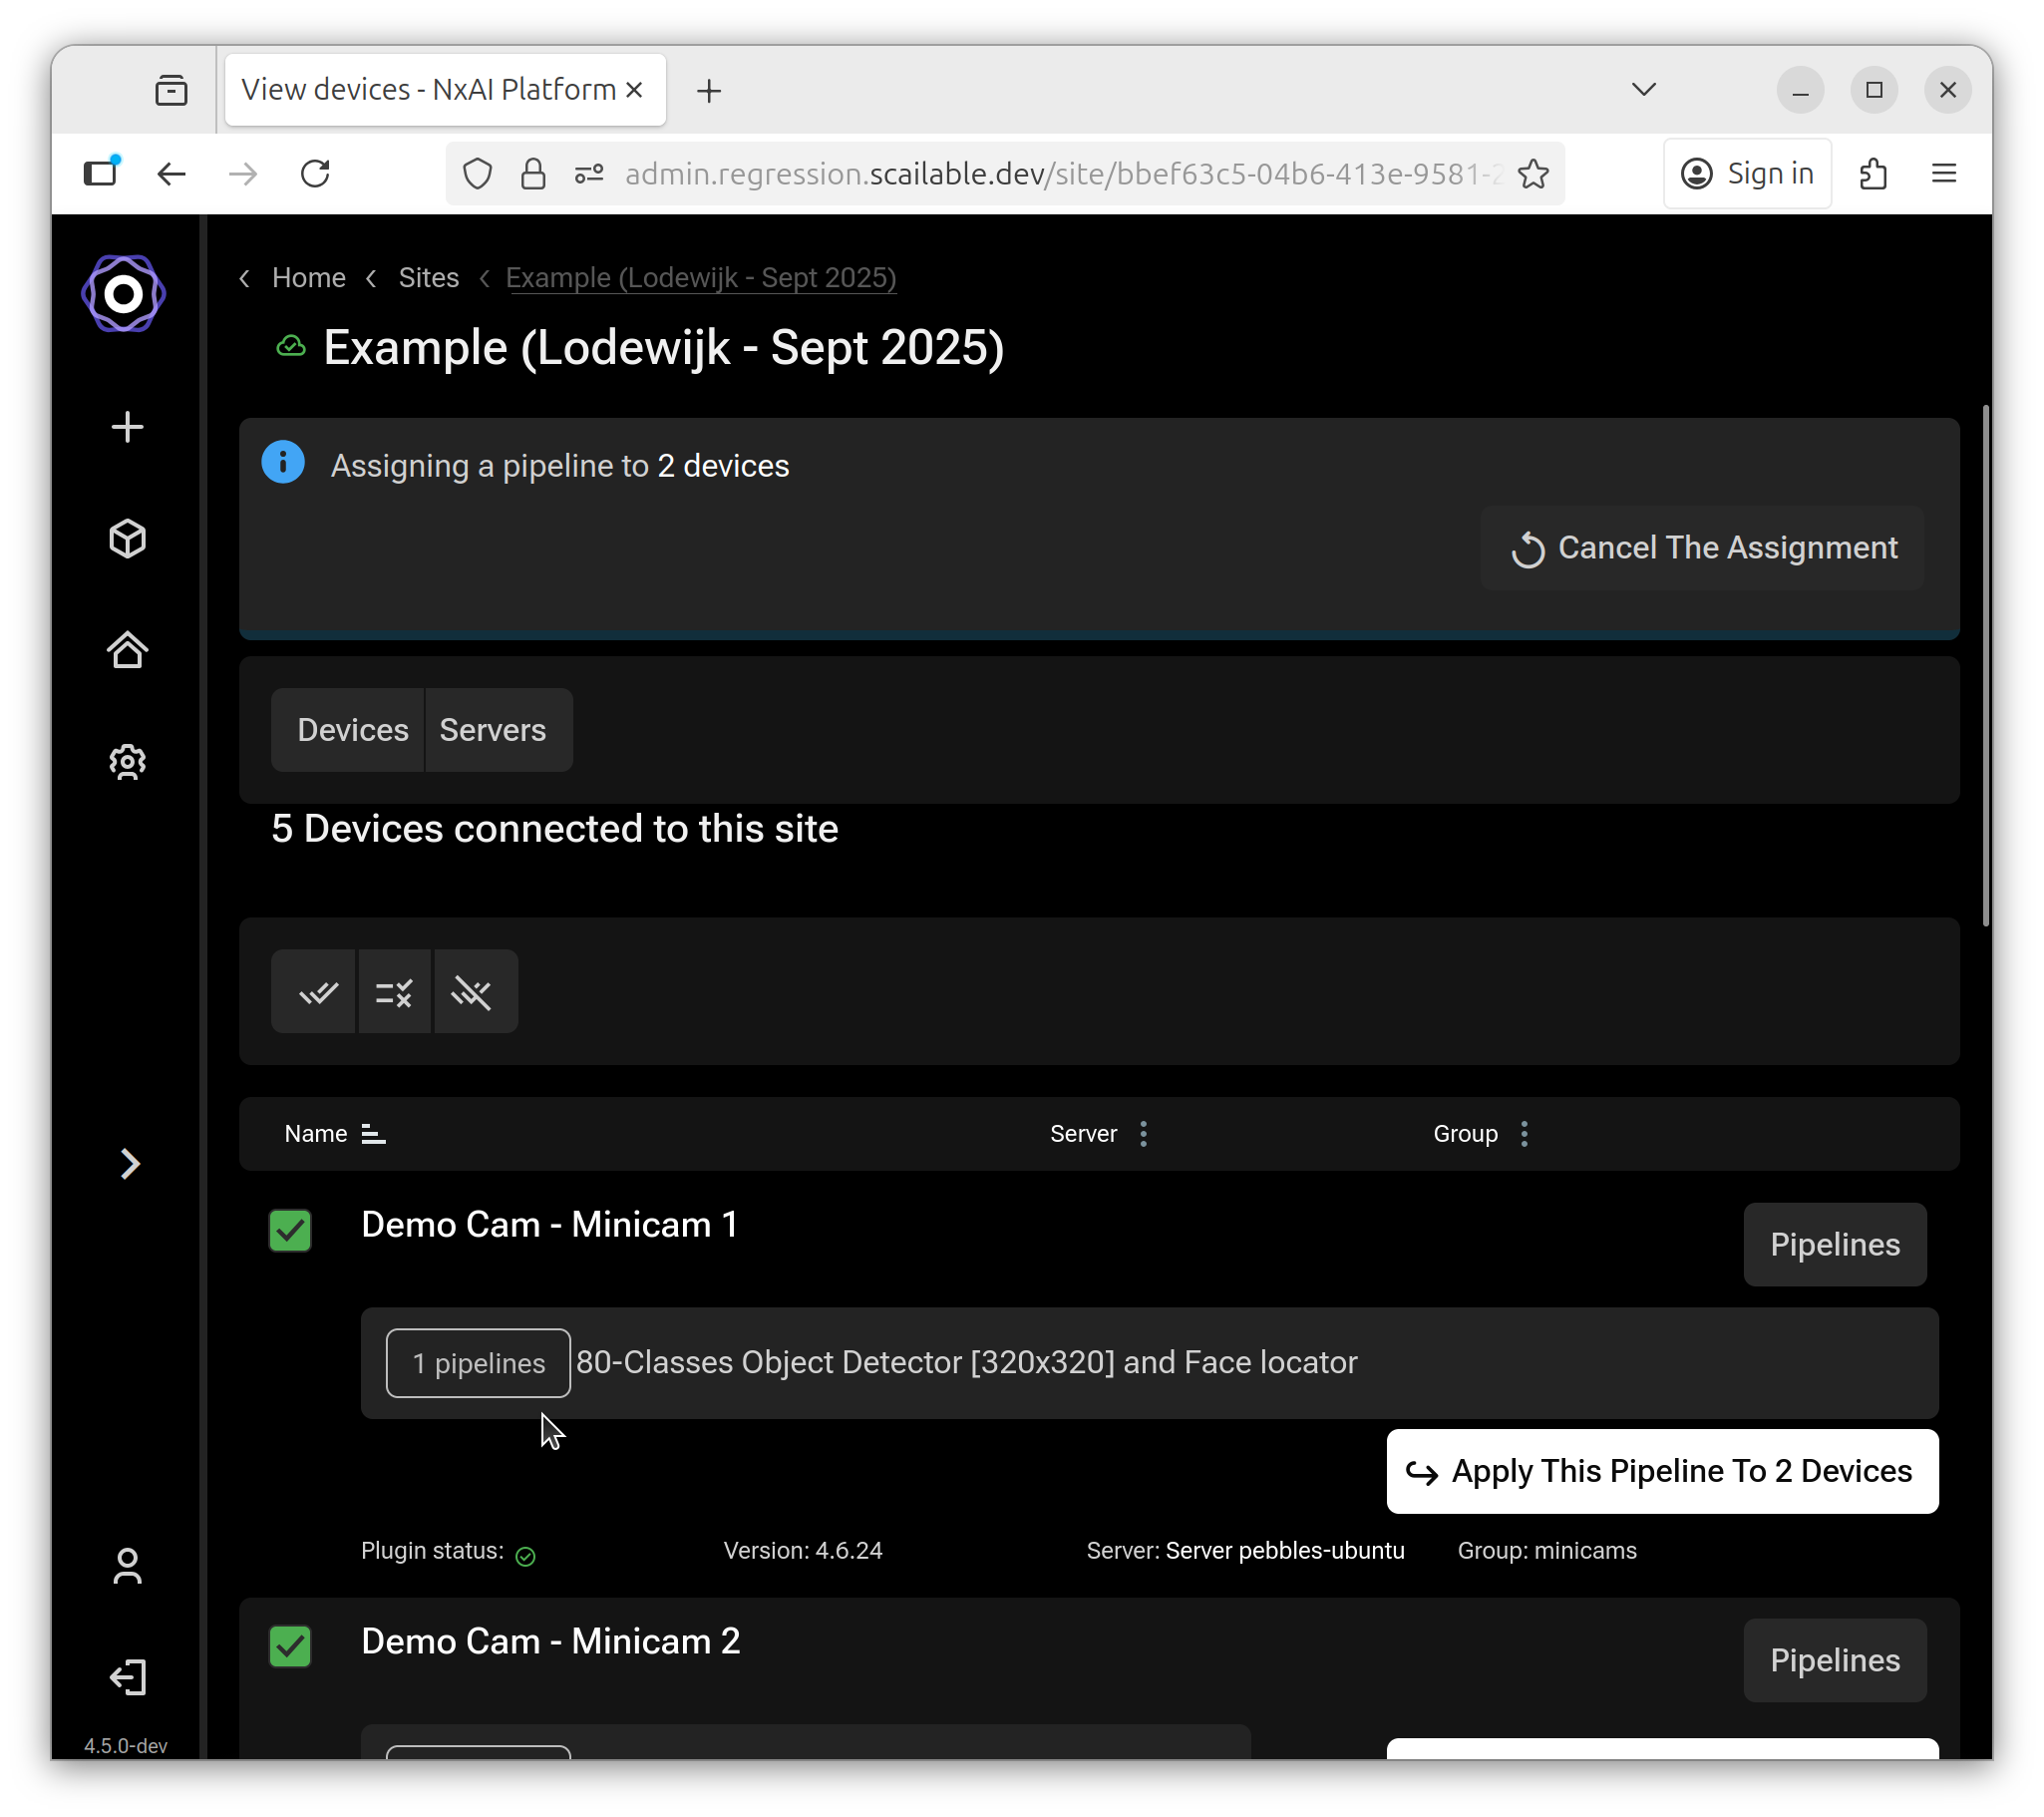Toggle the clear selection list icon
Image resolution: width=2044 pixels, height=1817 pixels.
[x=394, y=992]
